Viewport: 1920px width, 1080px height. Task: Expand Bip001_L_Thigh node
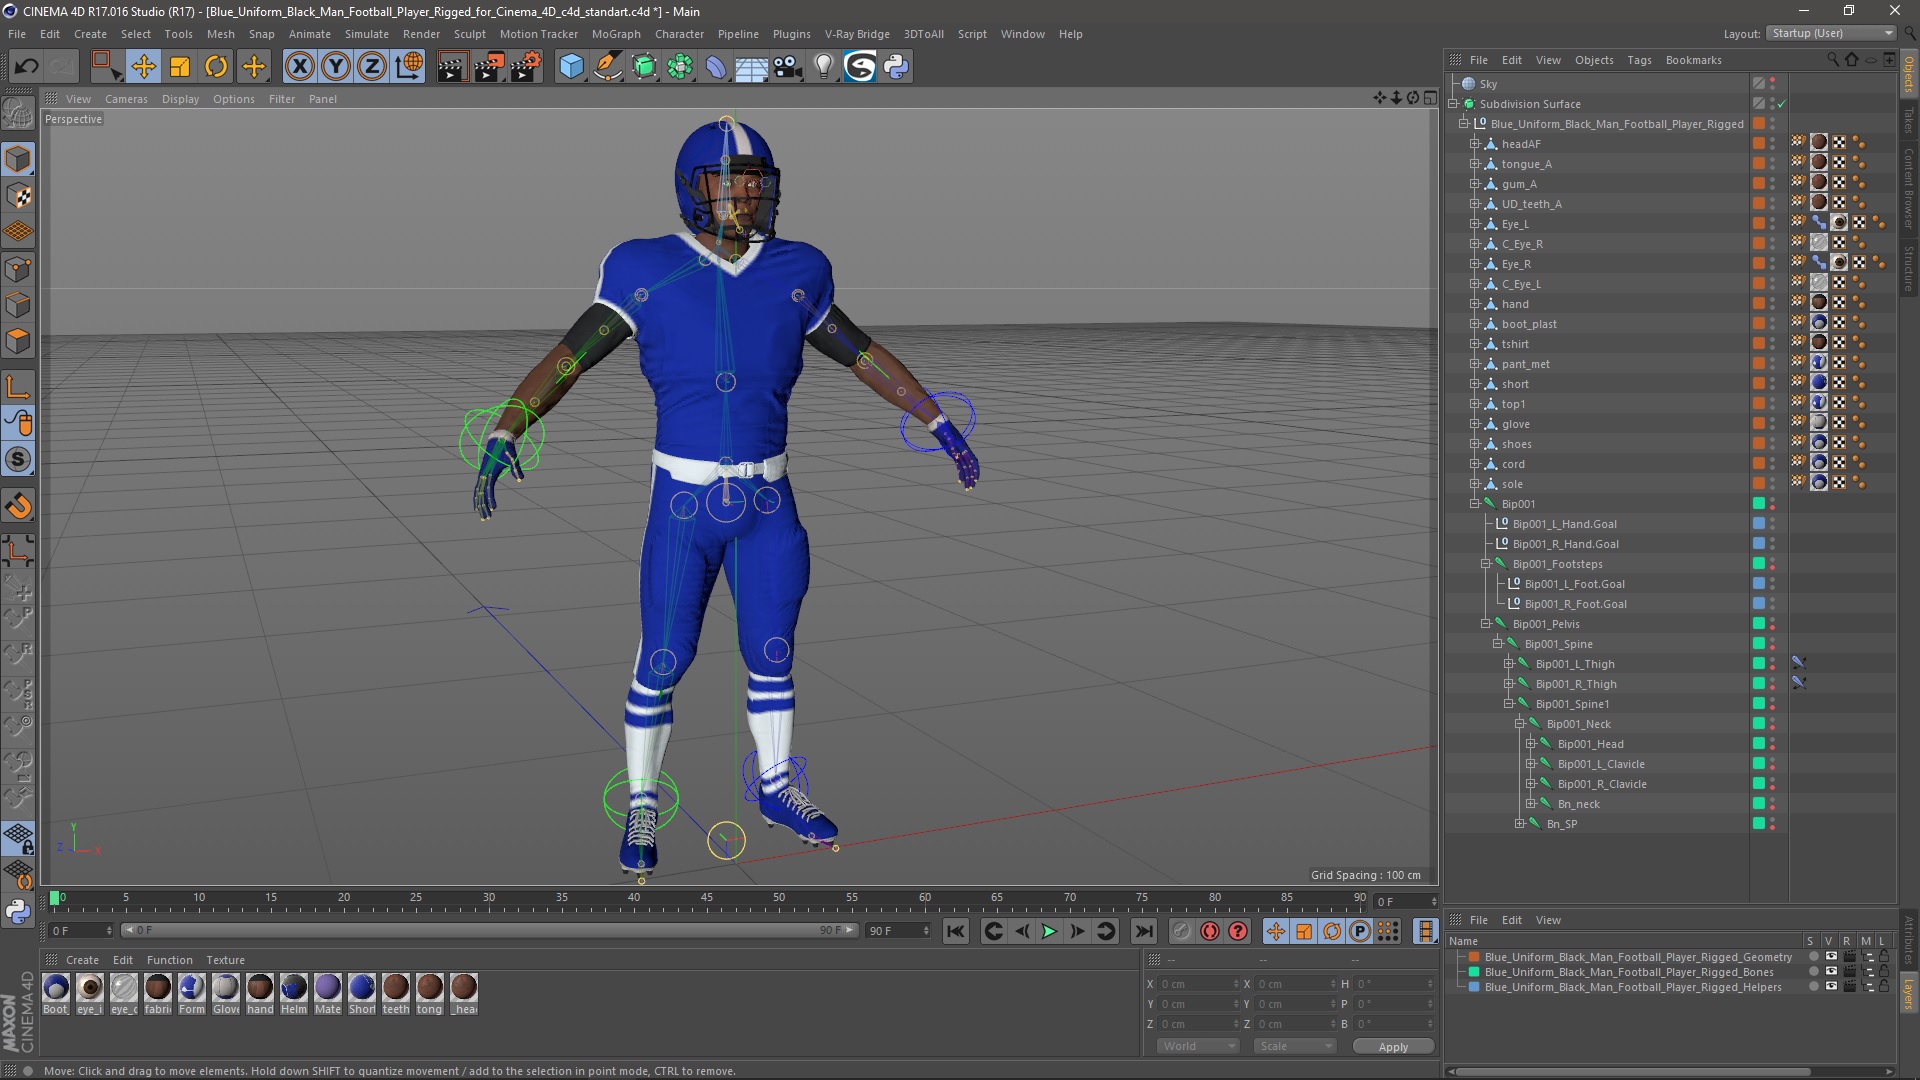[x=1509, y=664]
